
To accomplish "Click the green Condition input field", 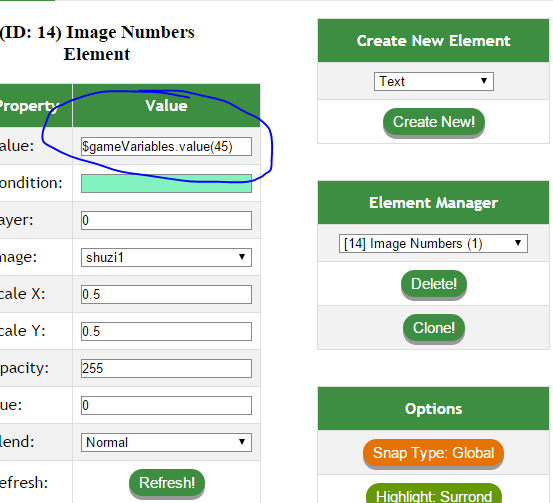I will (x=166, y=183).
